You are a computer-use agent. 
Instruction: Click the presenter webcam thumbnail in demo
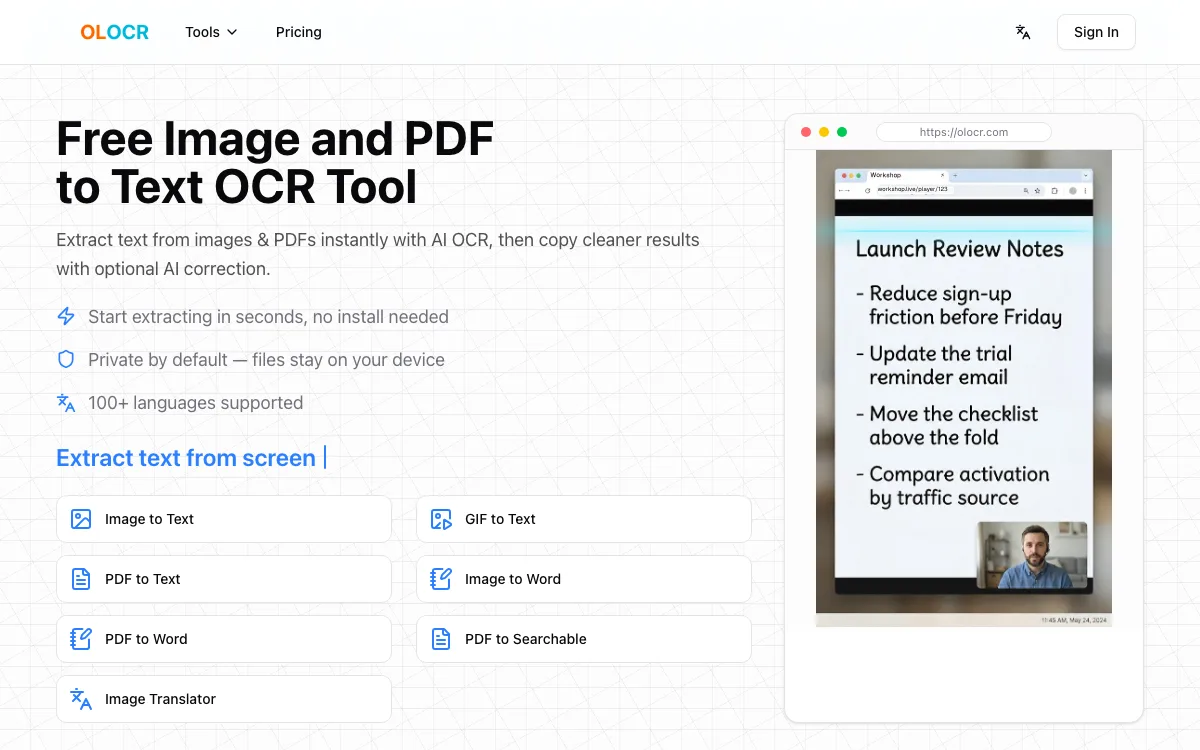1032,555
